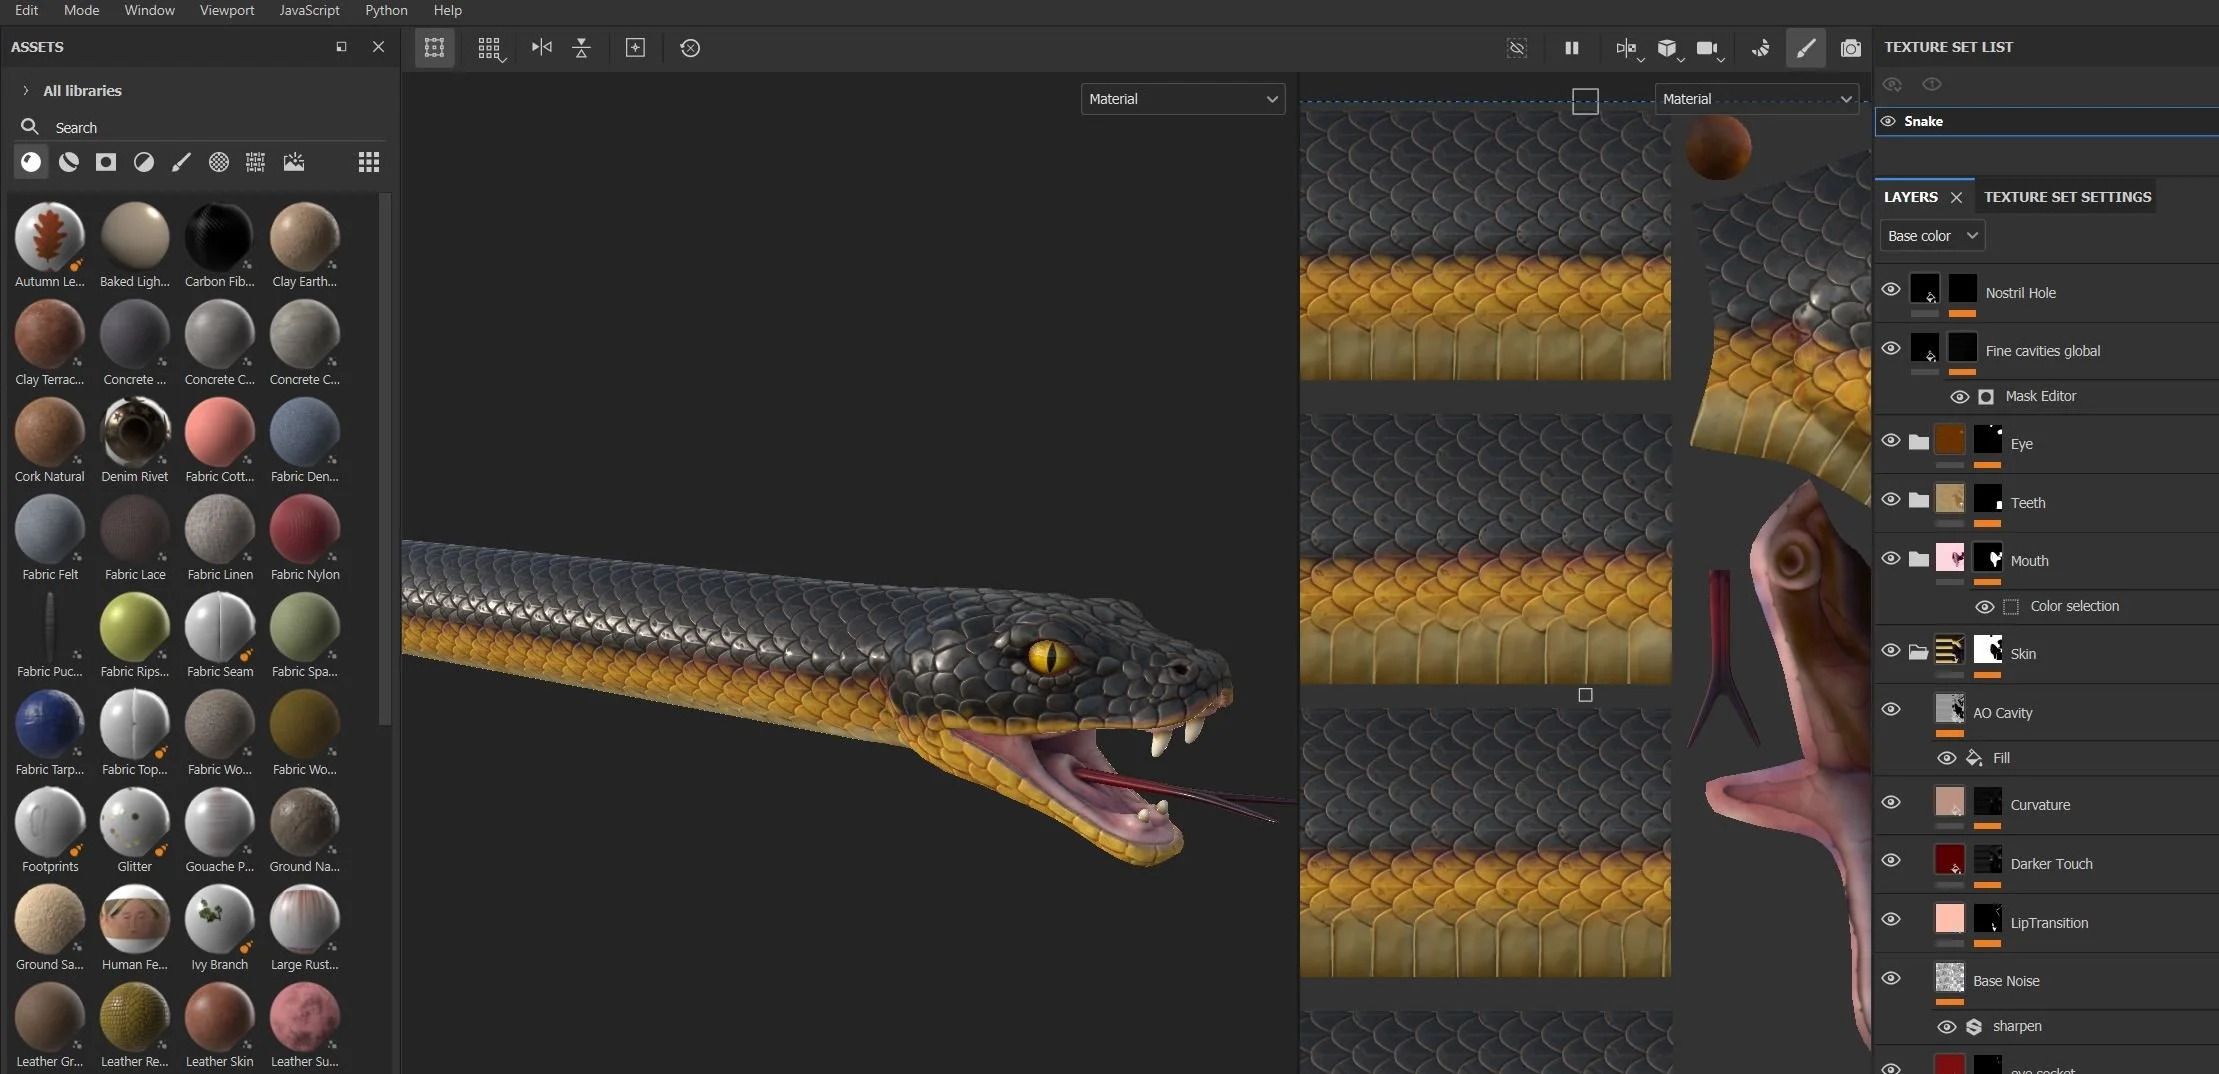Click the rotating environment icon
This screenshot has height=1074, width=2219.
(1761, 48)
